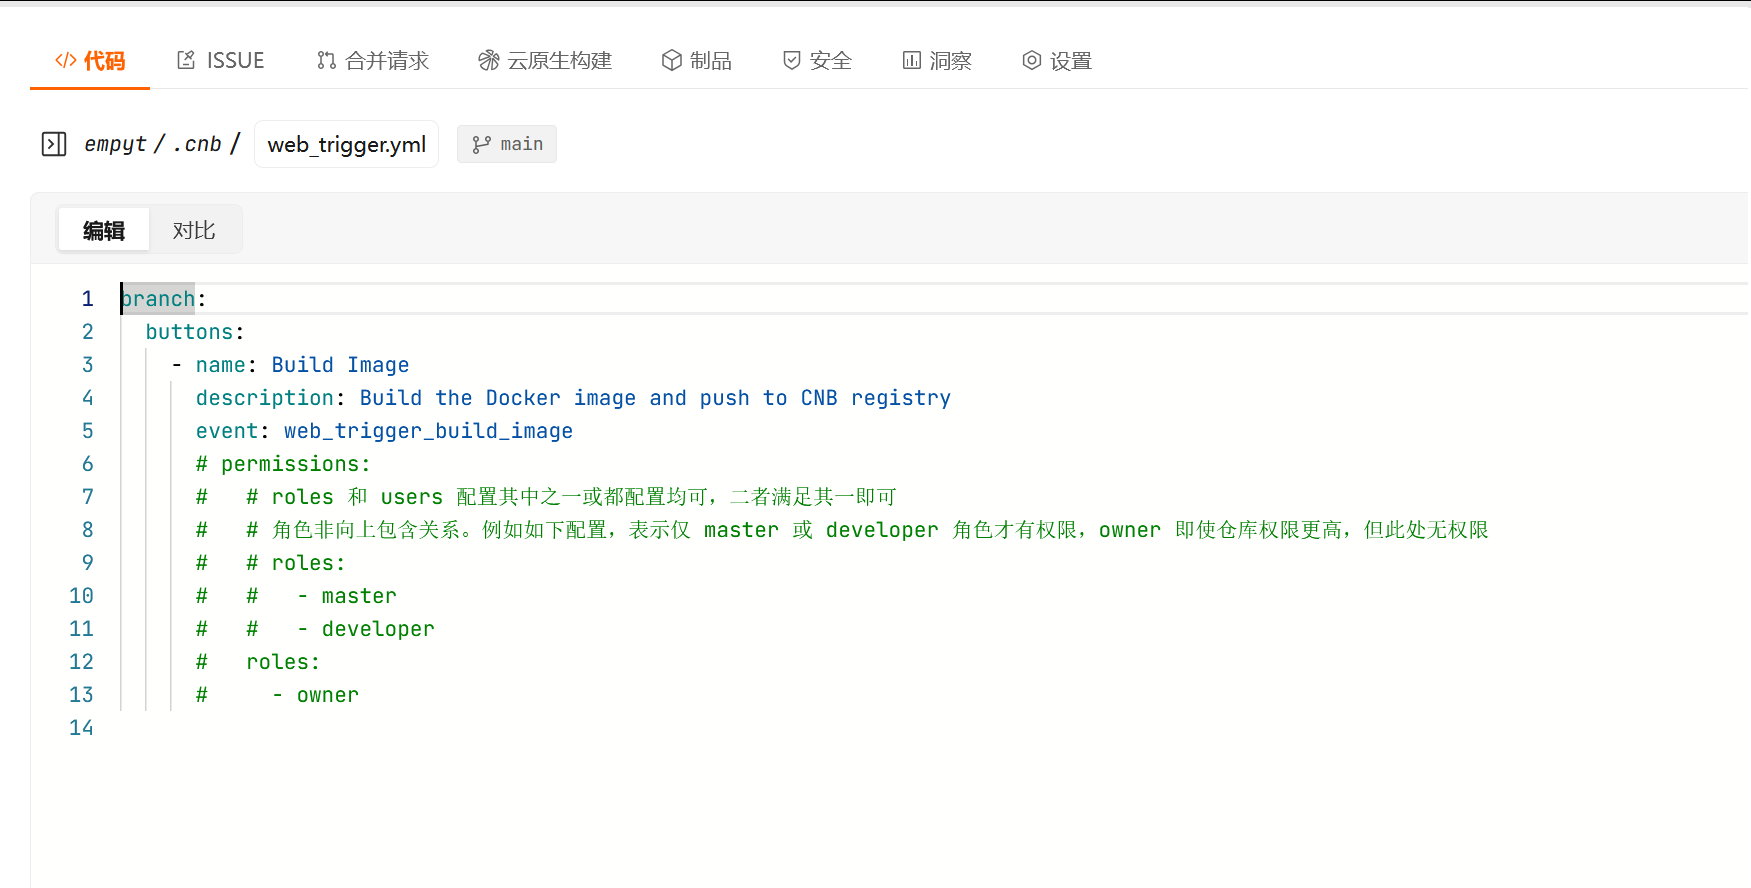The height and width of the screenshot is (888, 1751).
Task: Click the ISSUE edit-note icon
Action: click(x=186, y=60)
